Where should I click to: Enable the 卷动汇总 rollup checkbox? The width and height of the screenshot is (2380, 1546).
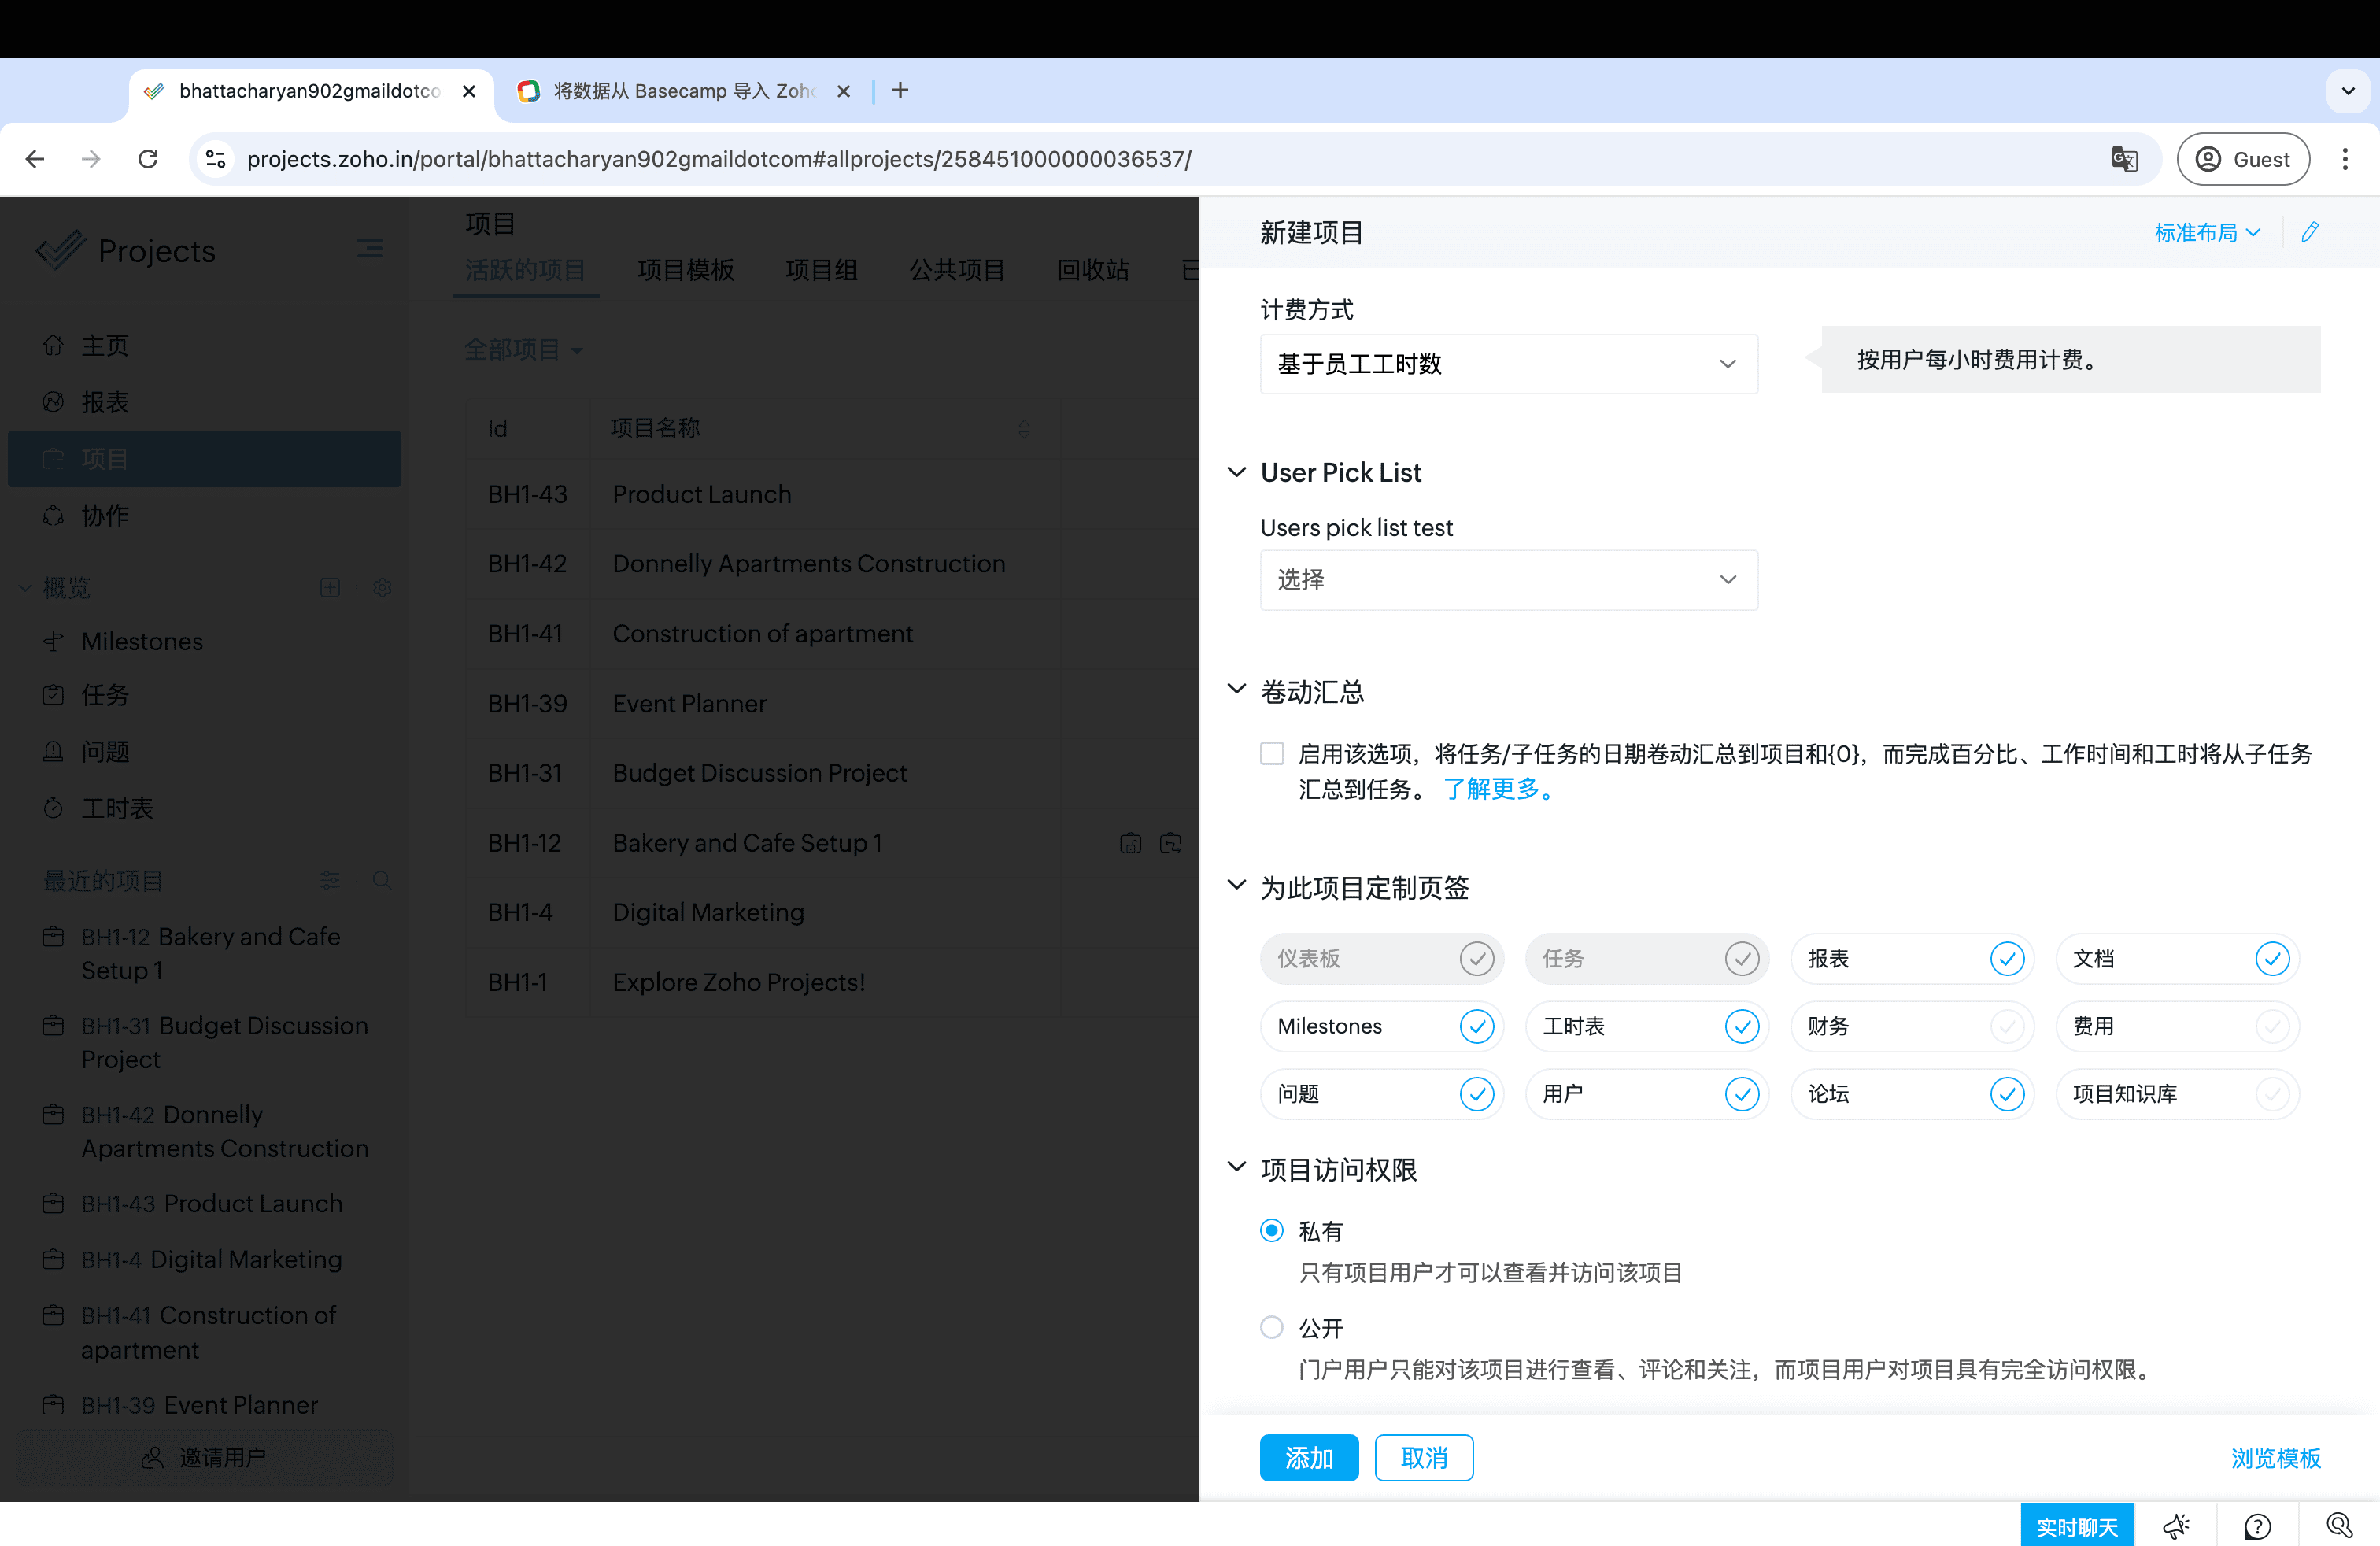(1271, 753)
